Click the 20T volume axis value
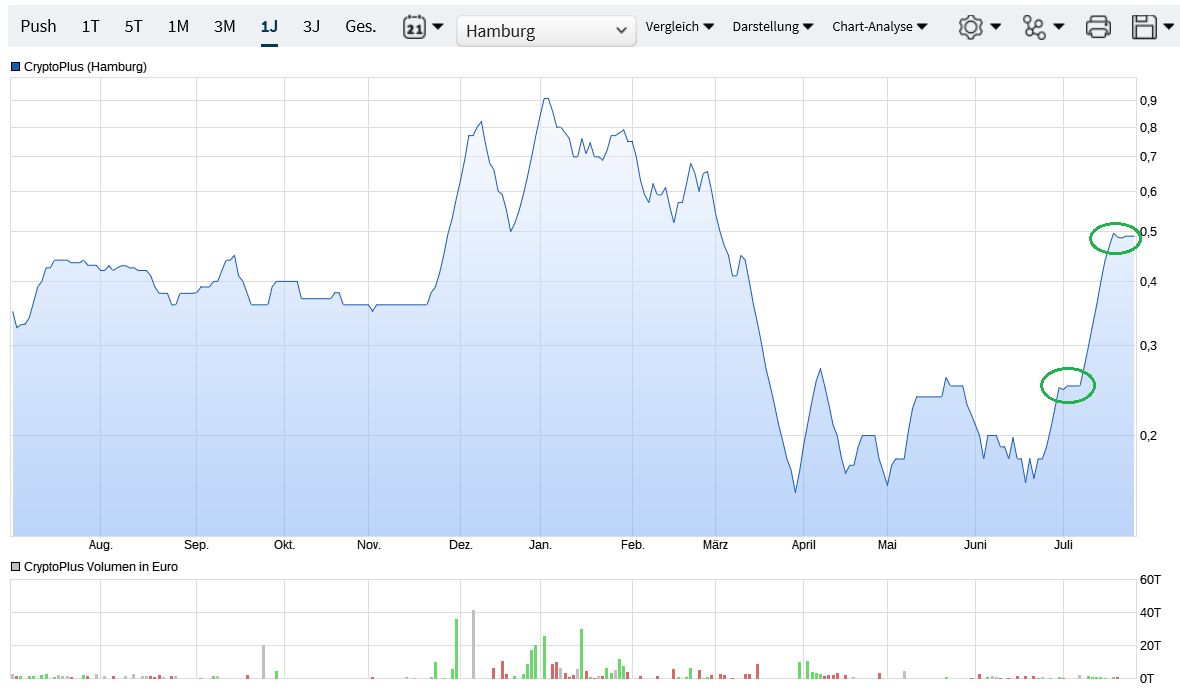 1150,646
